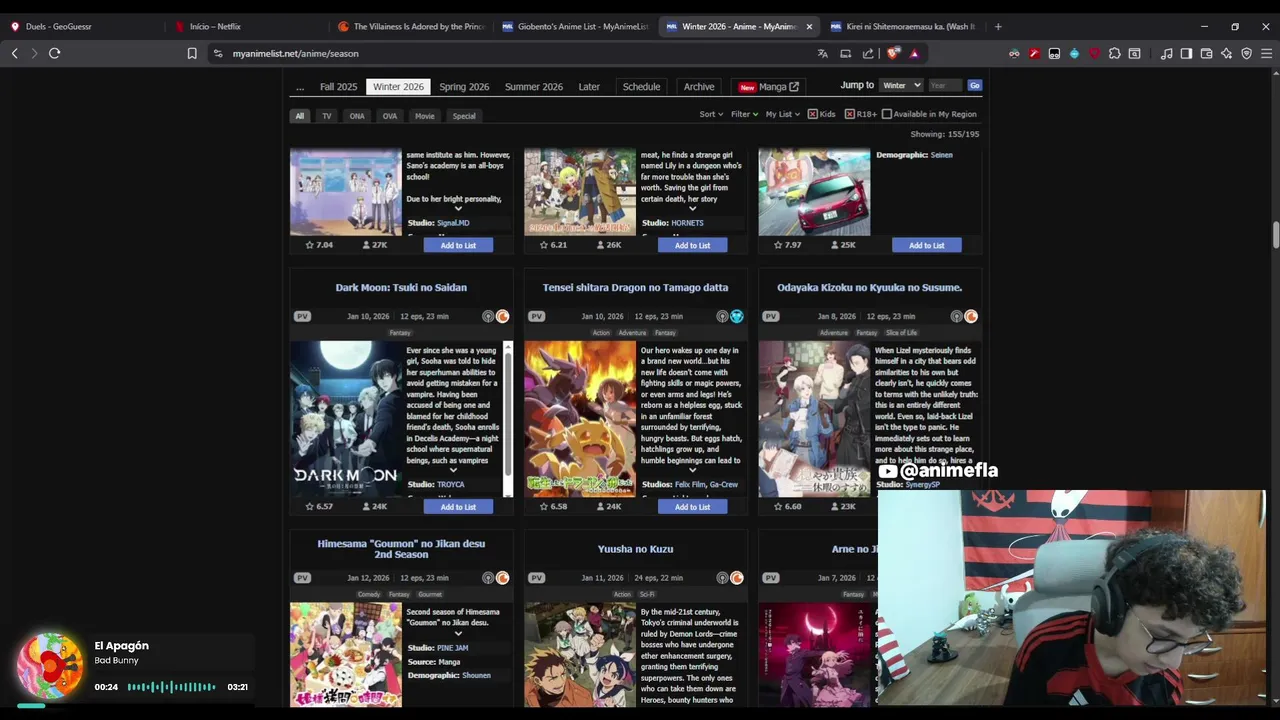Switch to the Fall 2025 season tab
The width and height of the screenshot is (1280, 720).
pyautogui.click(x=338, y=87)
